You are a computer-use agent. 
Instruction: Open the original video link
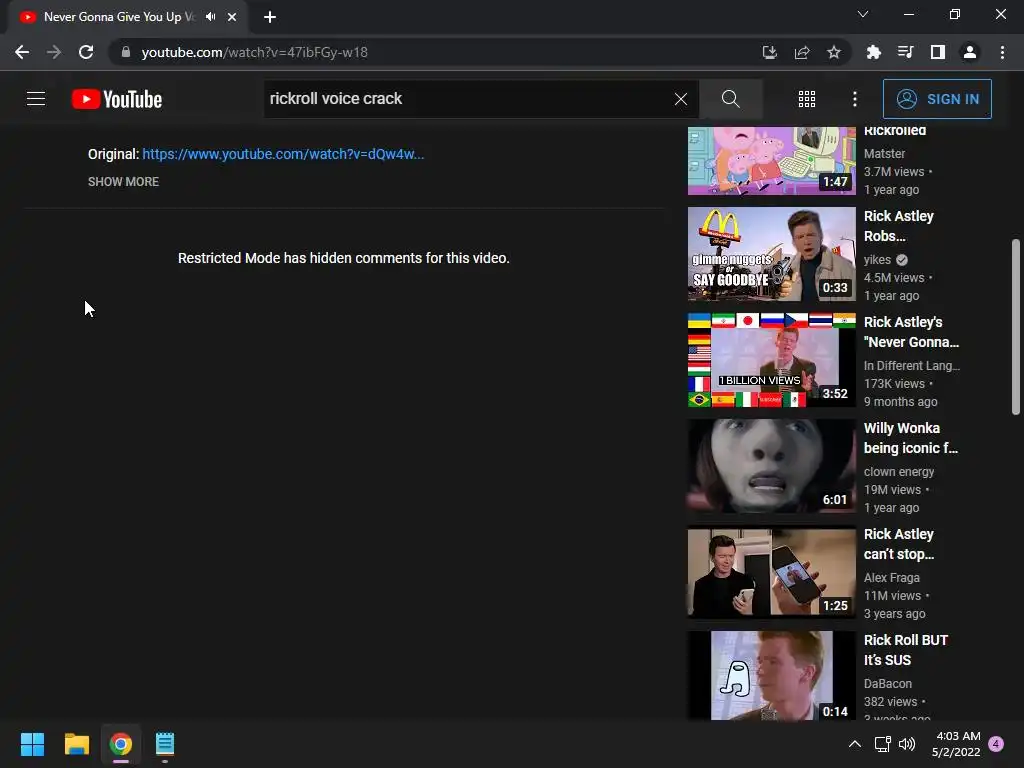pyautogui.click(x=283, y=154)
